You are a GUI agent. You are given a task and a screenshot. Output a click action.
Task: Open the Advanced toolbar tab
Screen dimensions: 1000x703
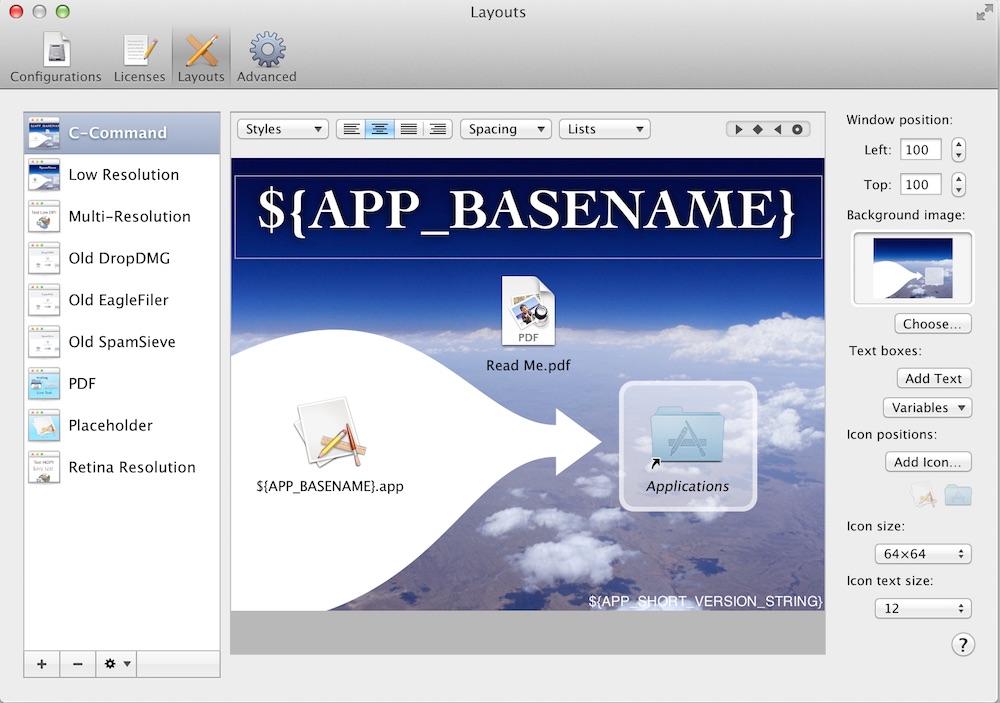[x=267, y=57]
